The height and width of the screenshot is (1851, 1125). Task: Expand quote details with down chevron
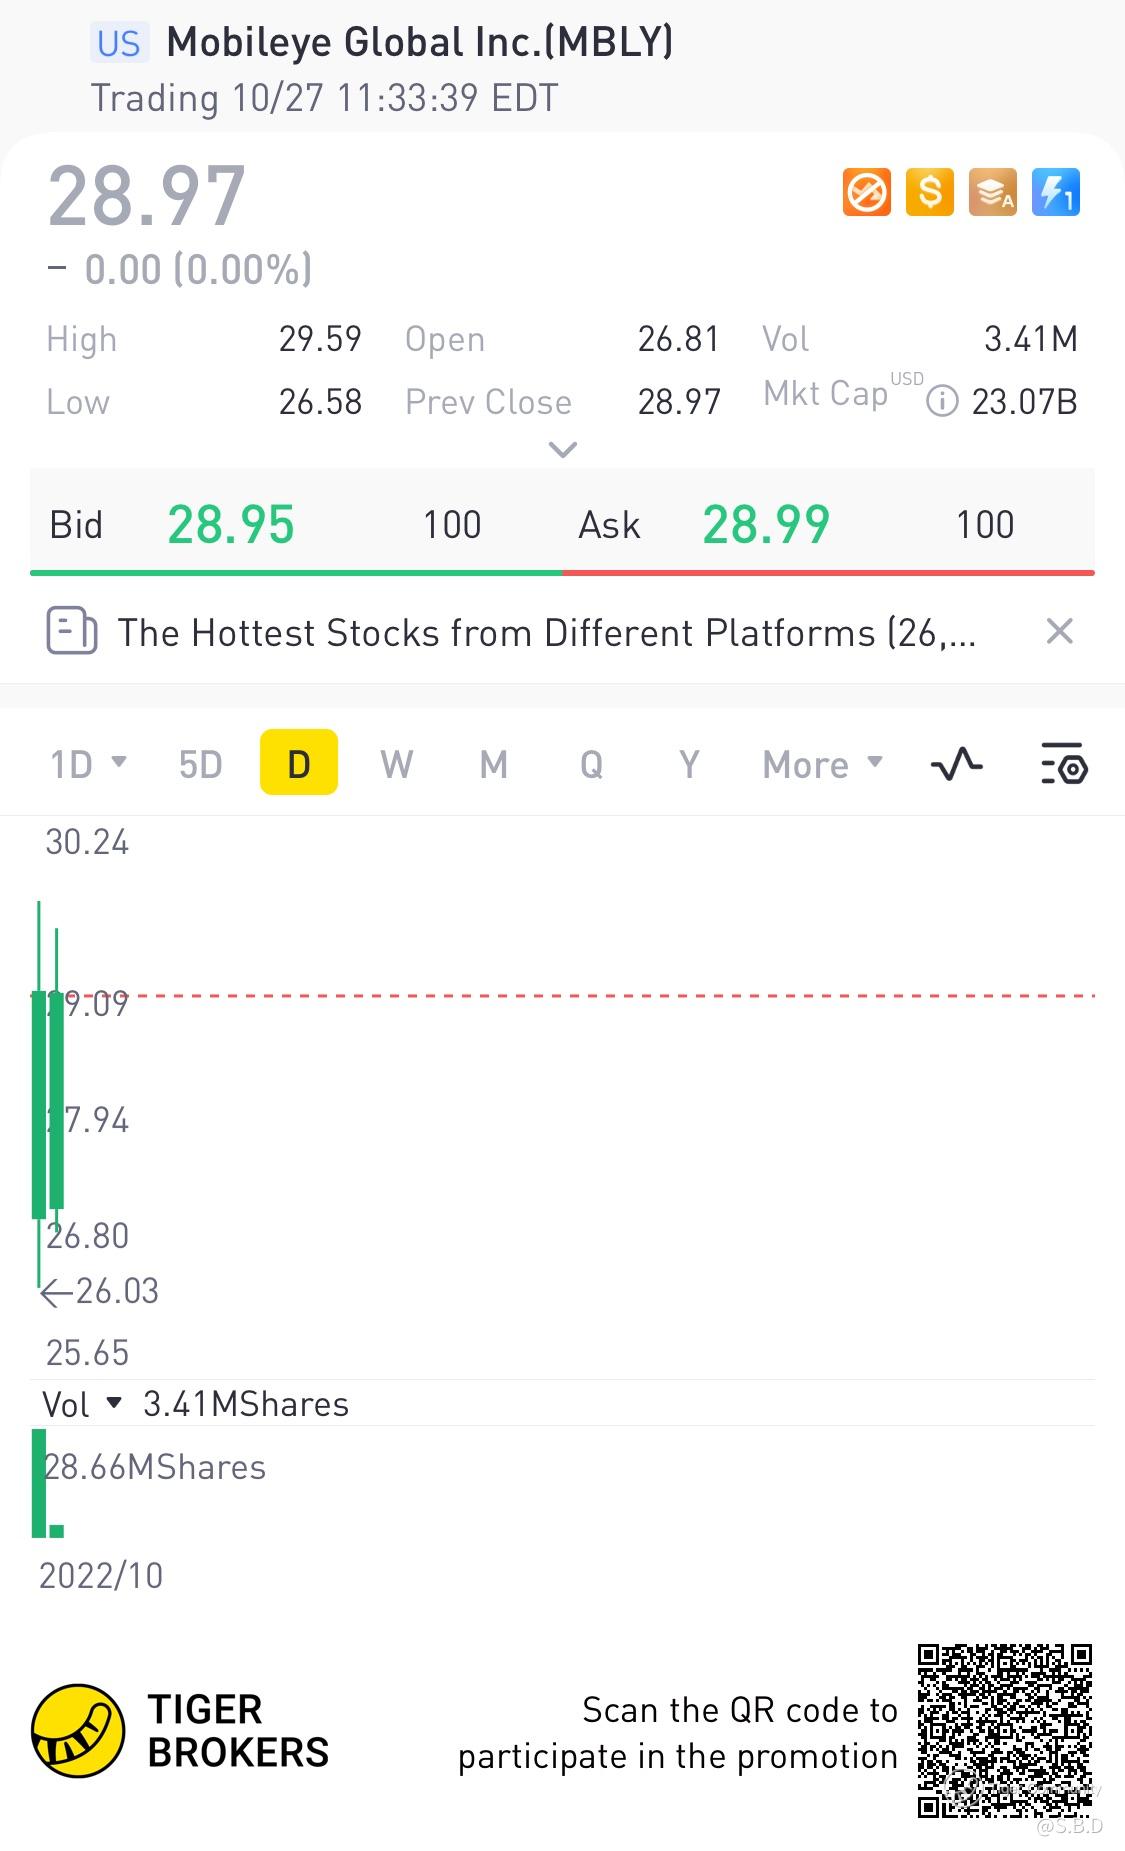coord(563,450)
